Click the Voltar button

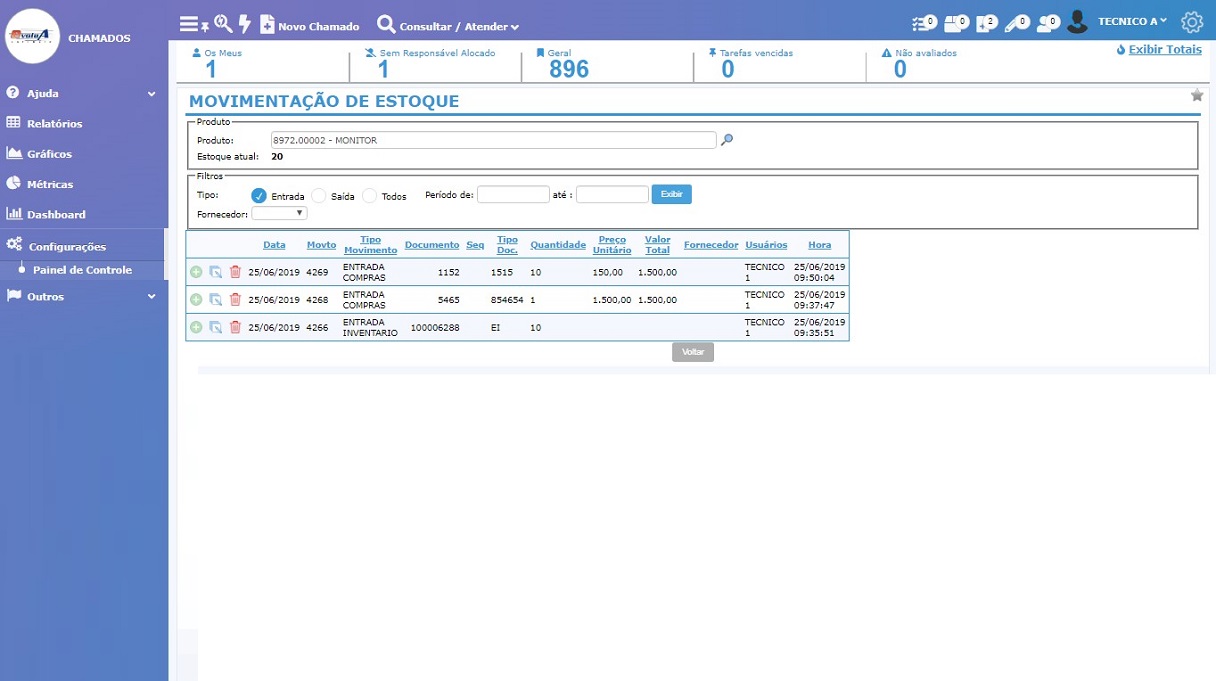click(693, 352)
